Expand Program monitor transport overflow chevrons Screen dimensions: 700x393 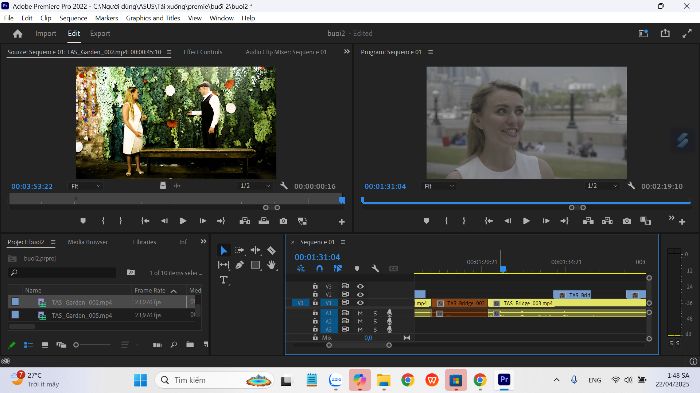click(x=671, y=218)
